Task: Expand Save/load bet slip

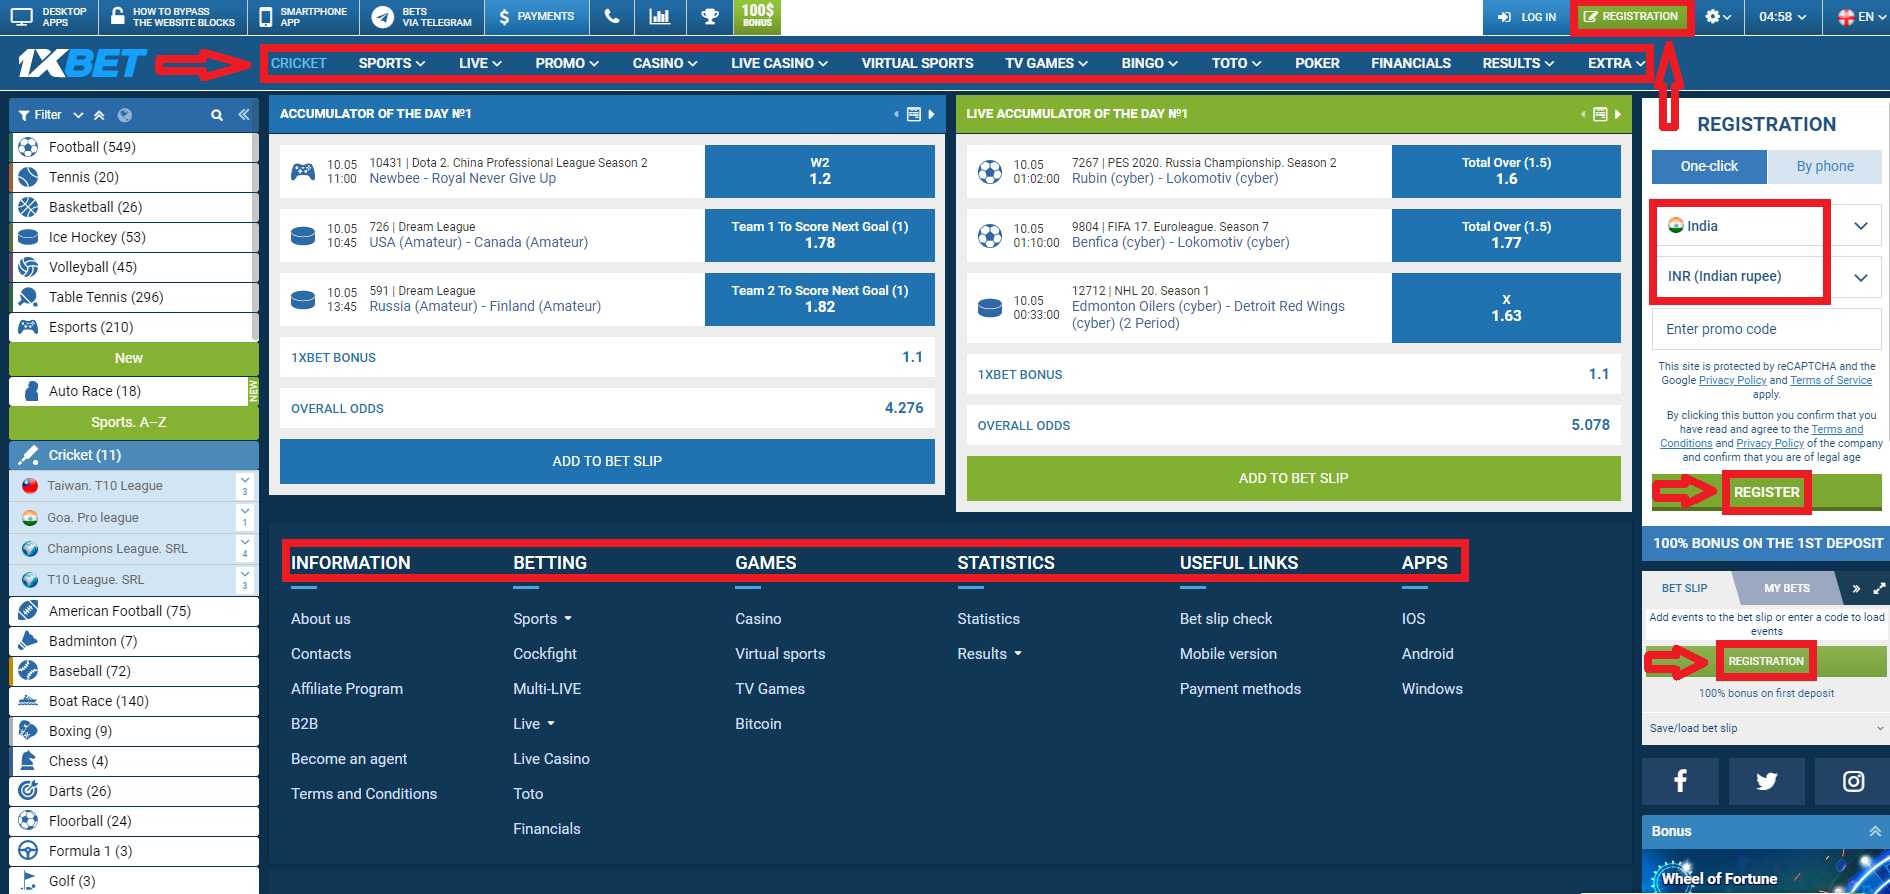Action: (x=1766, y=728)
